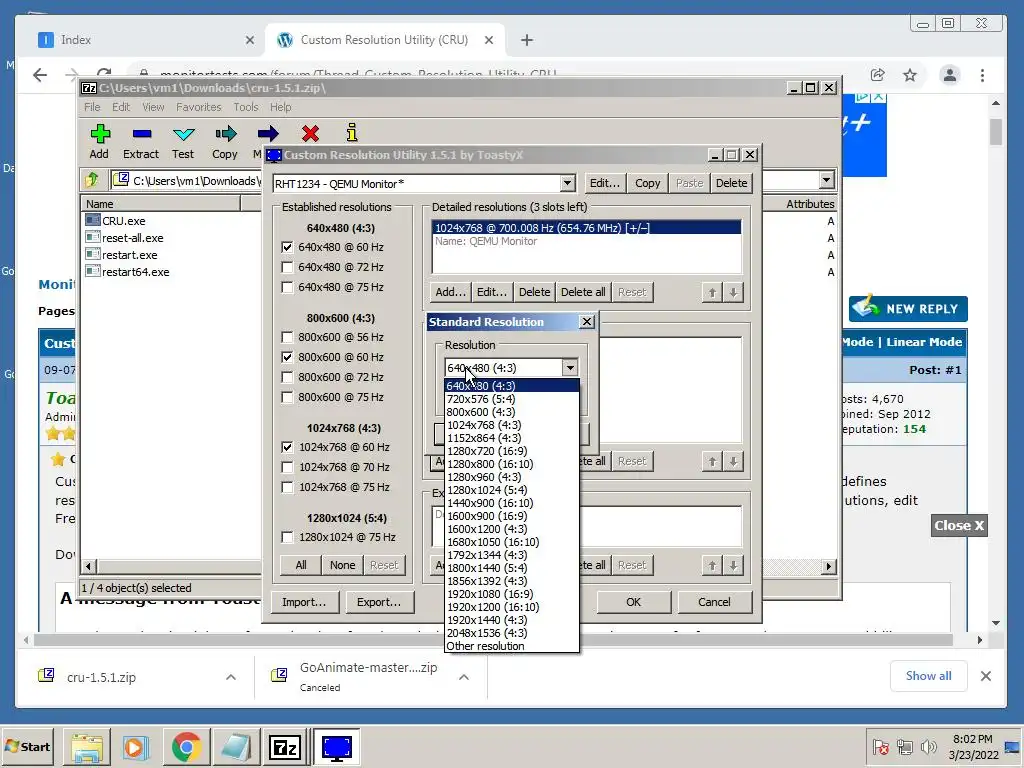Open the monitor selection dropdown
This screenshot has height=768, width=1024.
point(568,184)
